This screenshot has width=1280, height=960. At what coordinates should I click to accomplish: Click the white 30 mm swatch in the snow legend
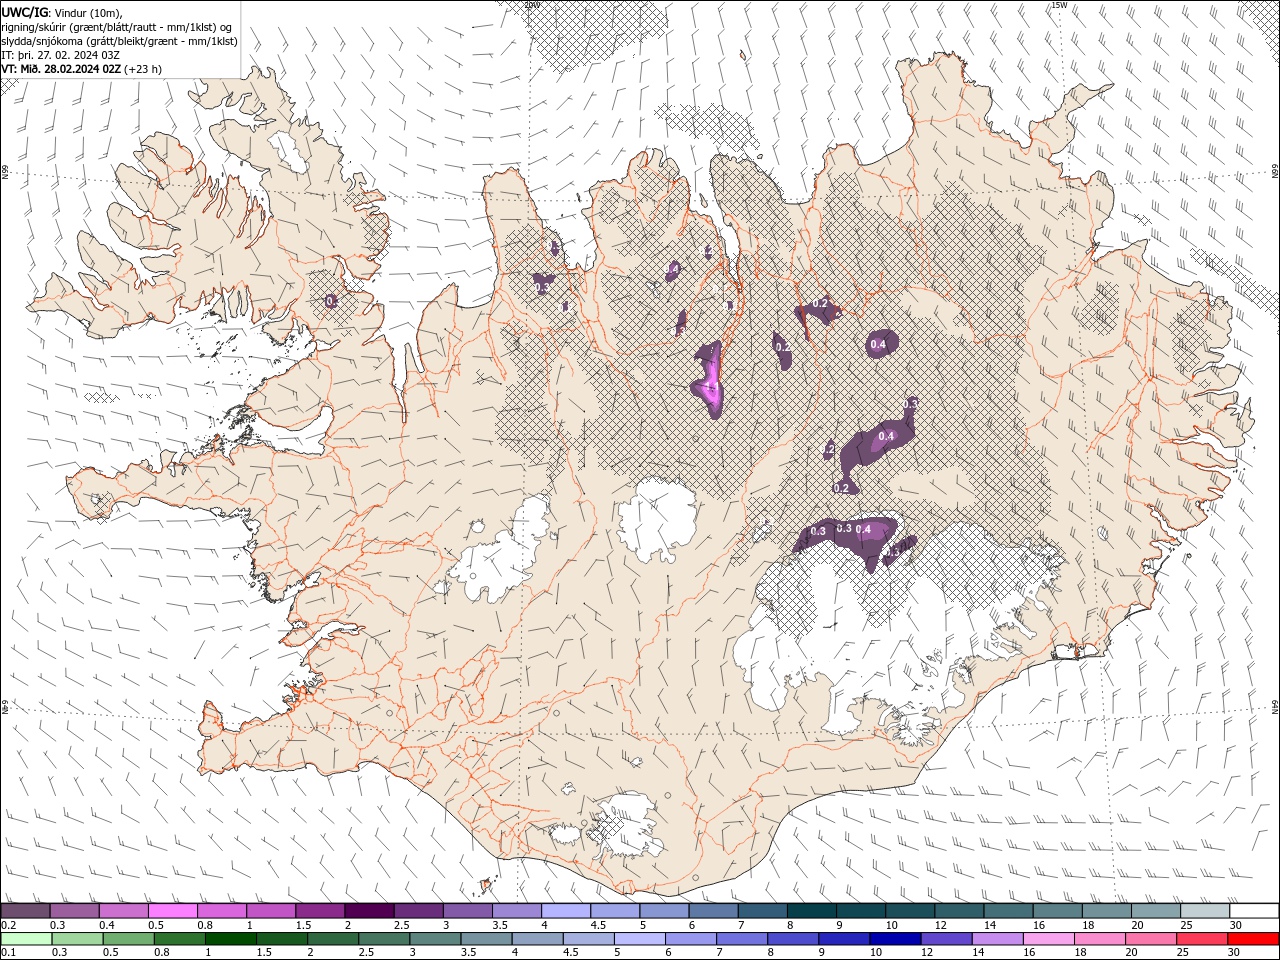1254,911
